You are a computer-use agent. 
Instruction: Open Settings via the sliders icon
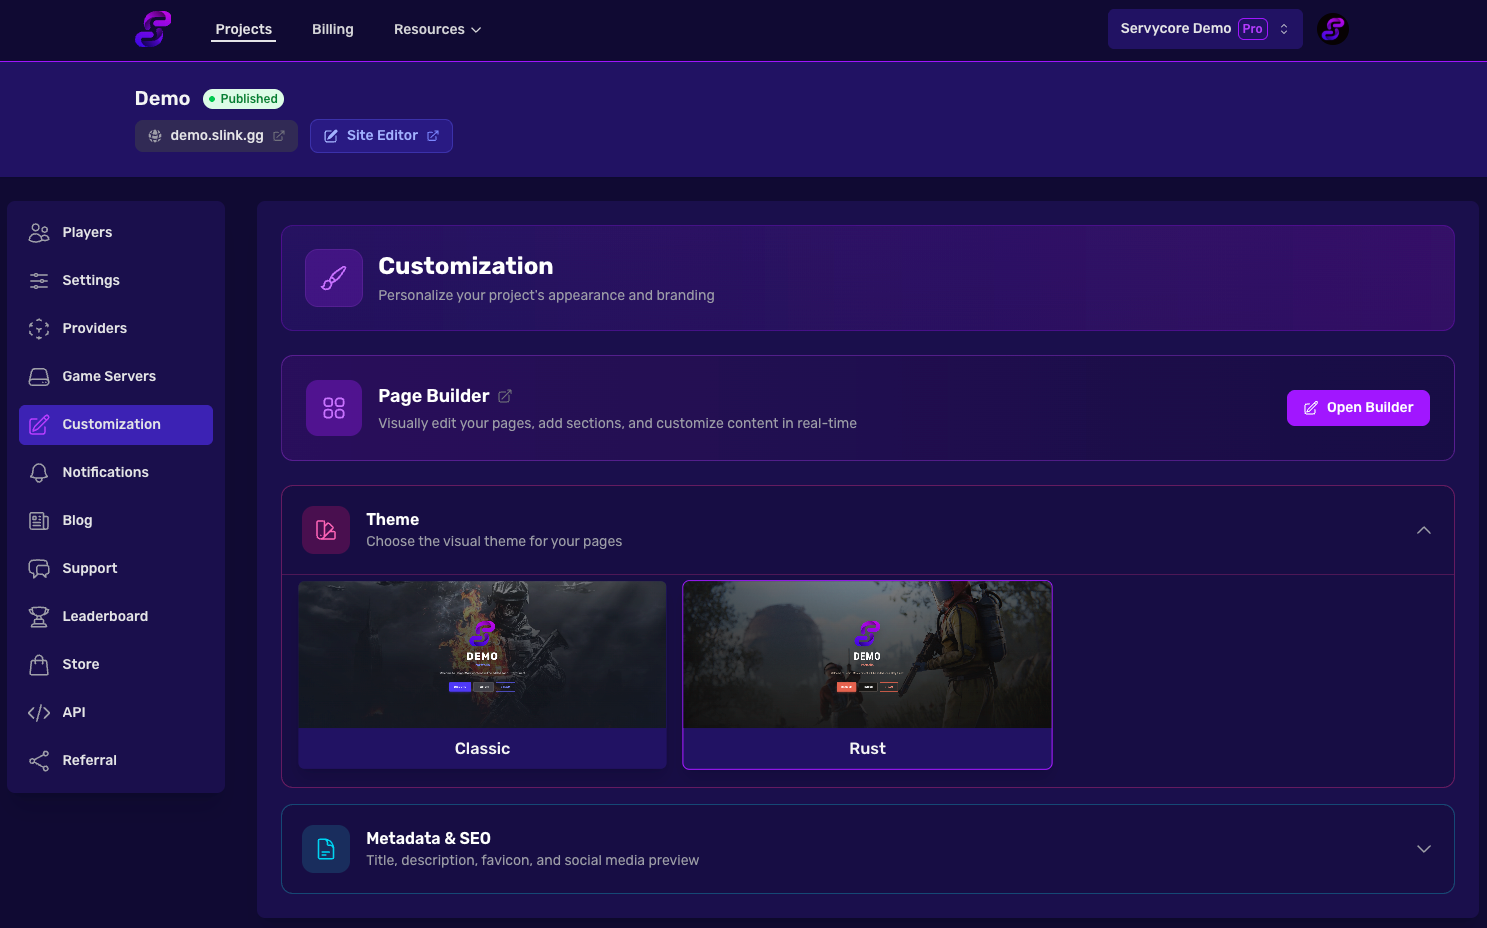pos(39,280)
